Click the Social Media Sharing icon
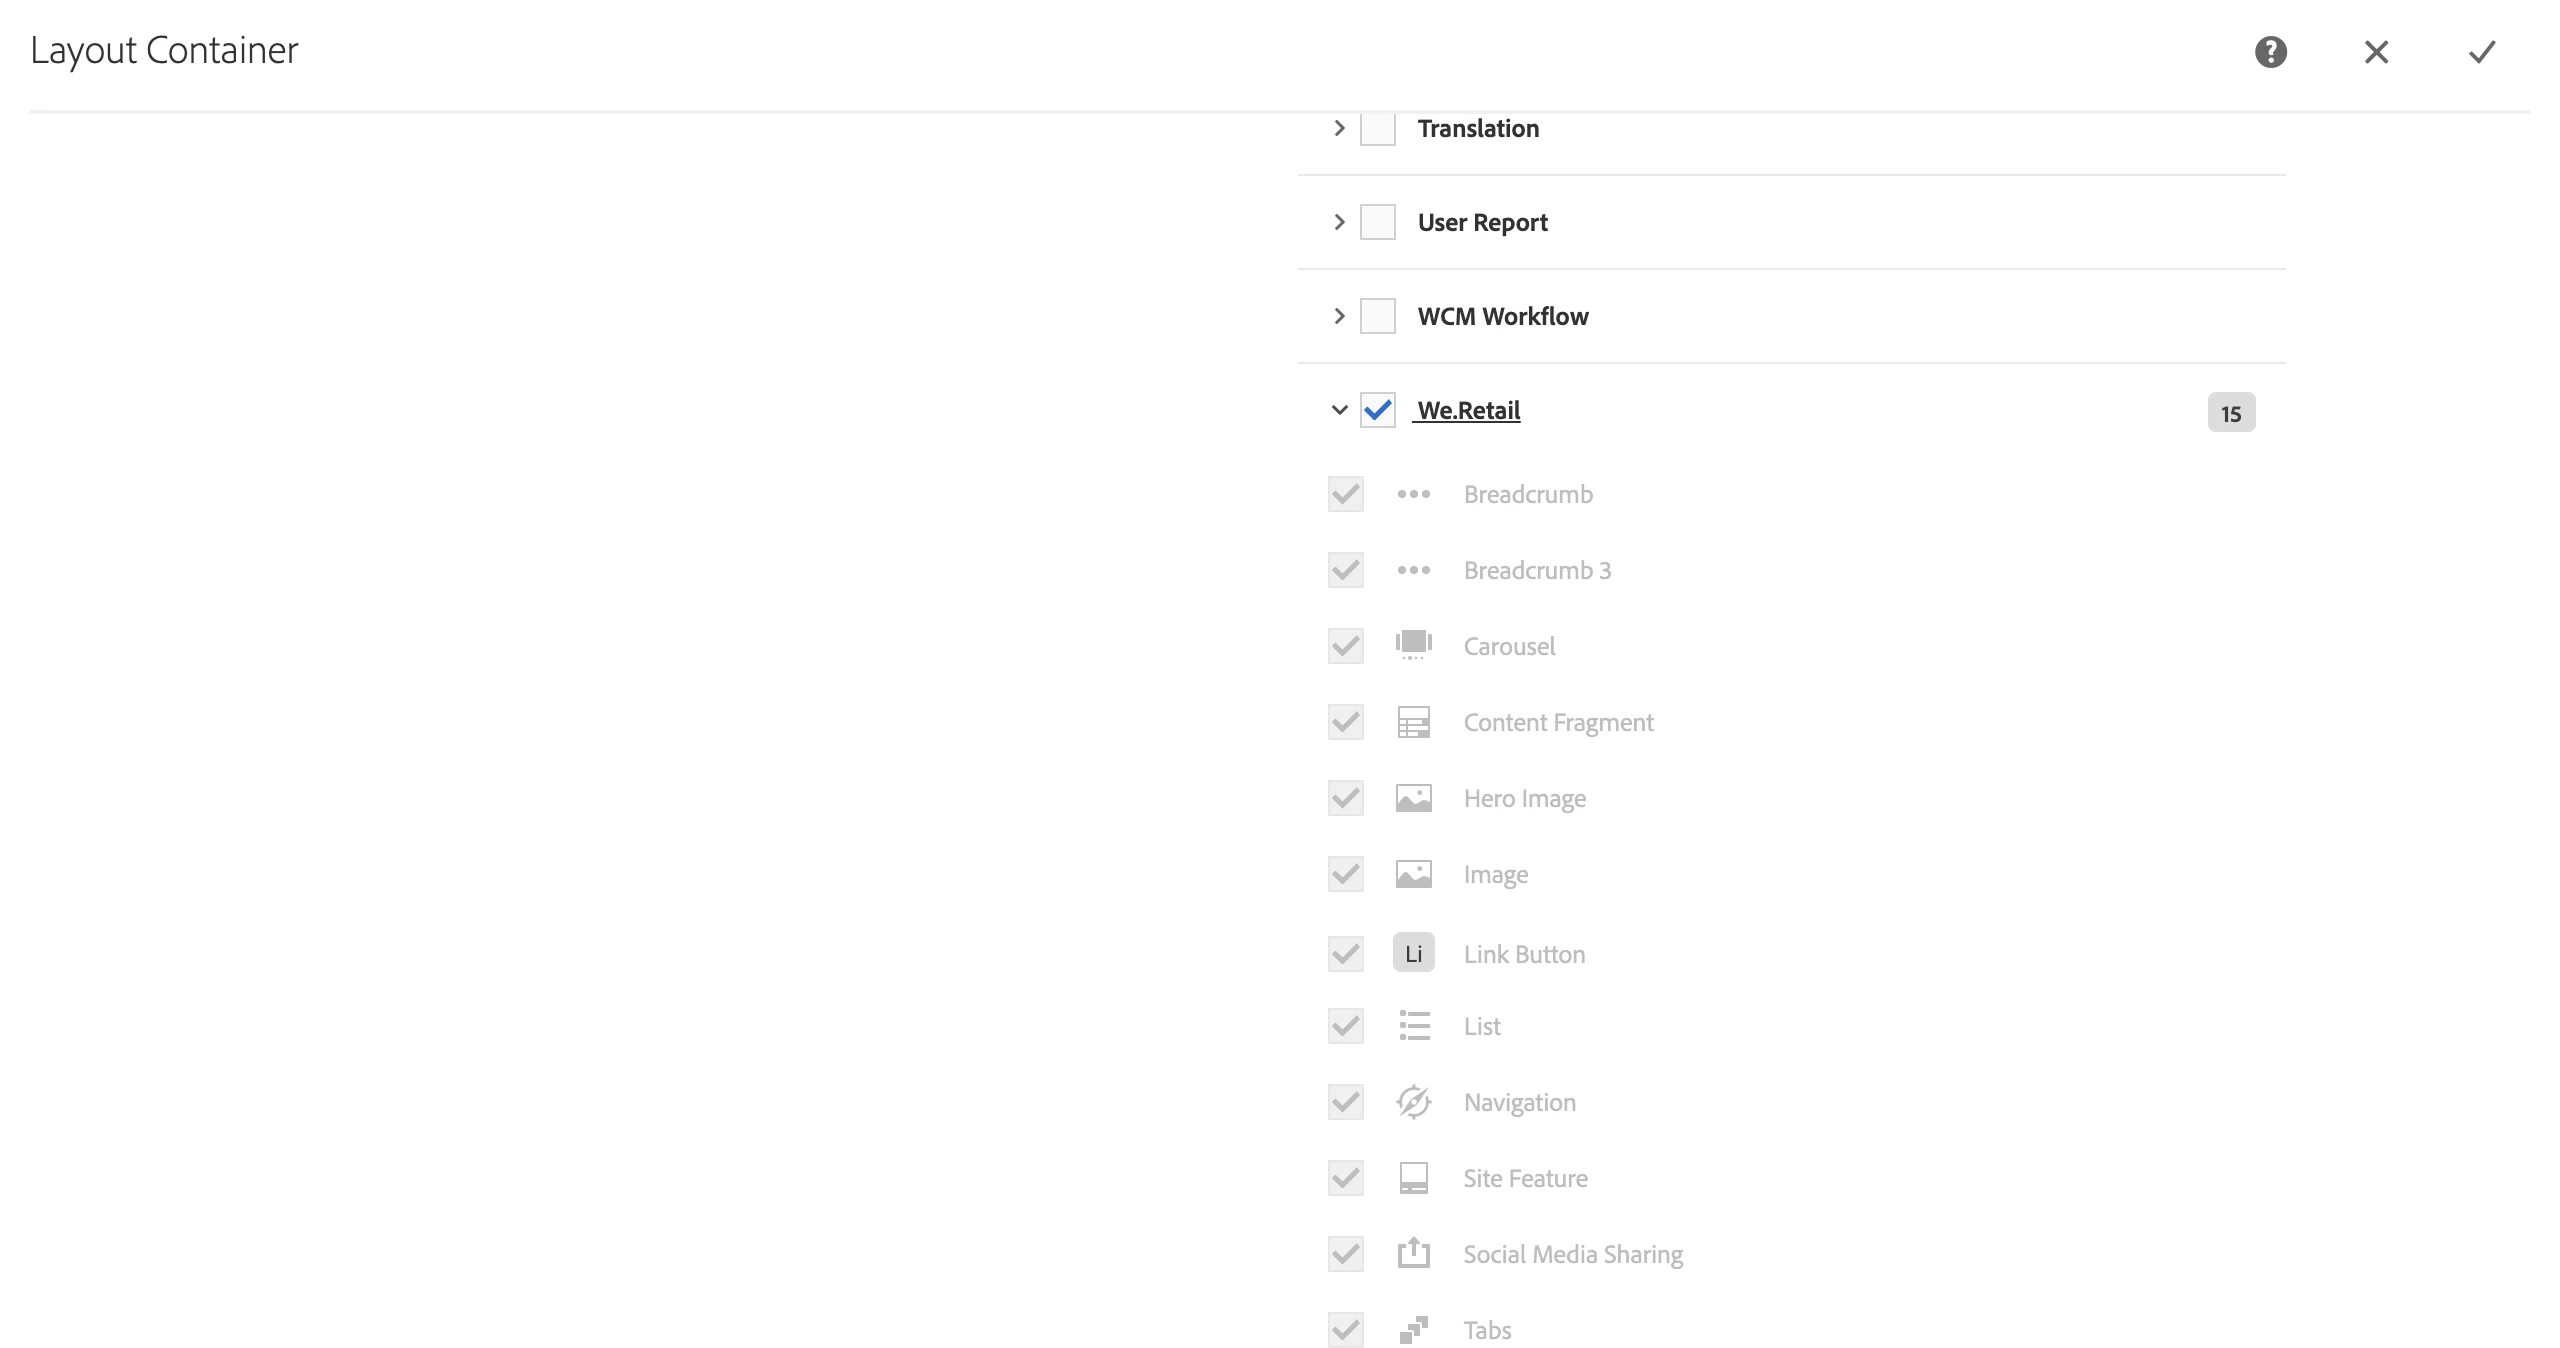2560x1348 pixels. click(x=1413, y=1253)
